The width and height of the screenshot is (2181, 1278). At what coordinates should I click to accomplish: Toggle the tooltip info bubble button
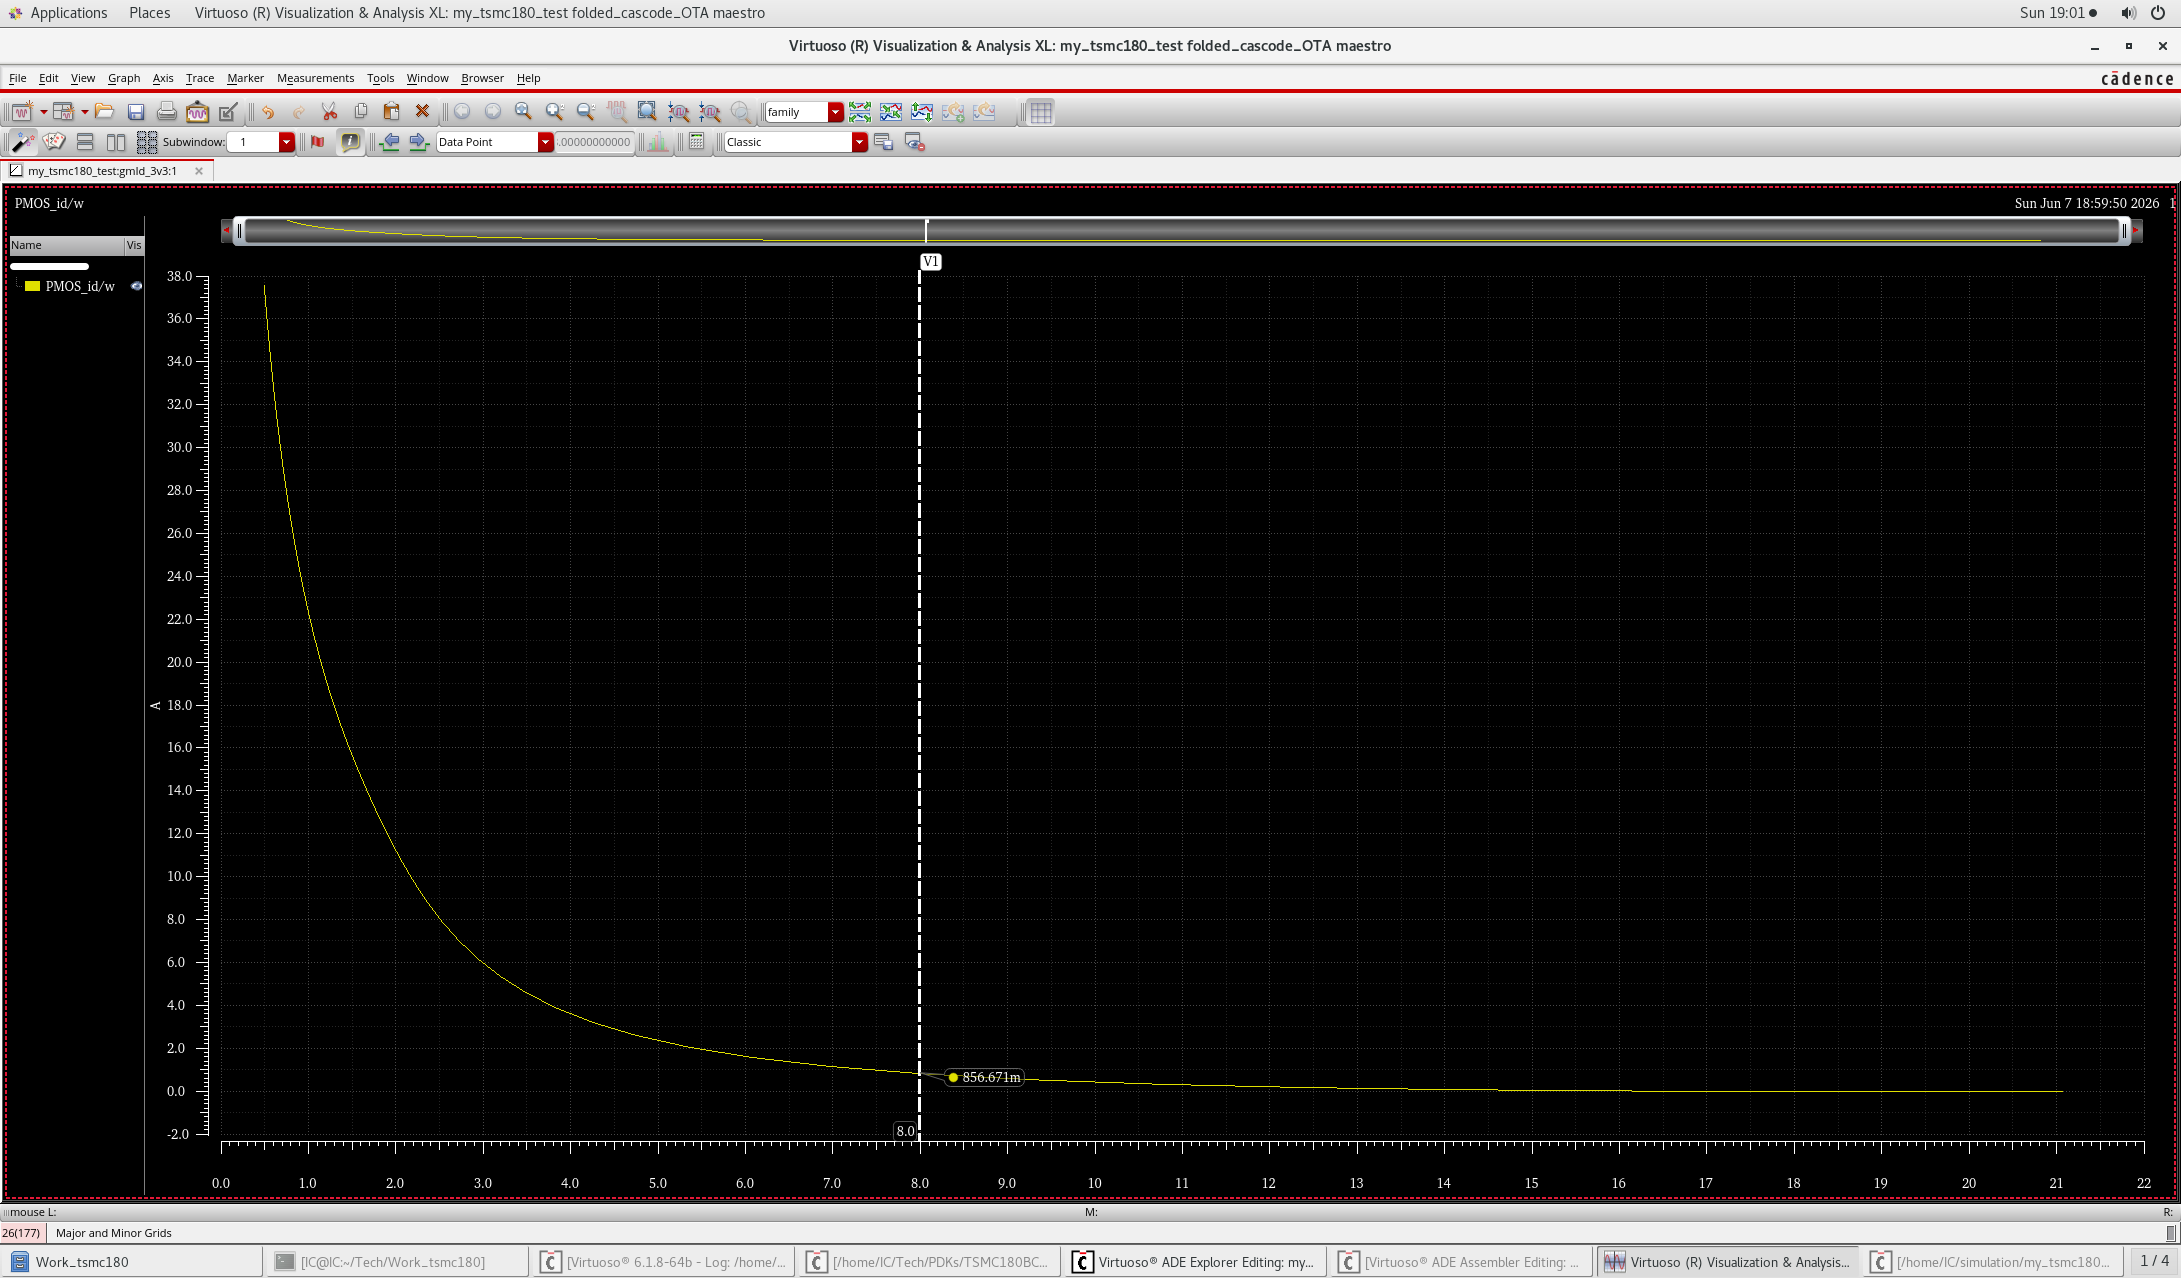coord(350,142)
